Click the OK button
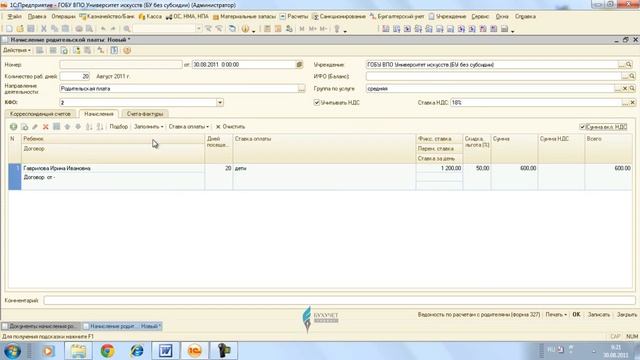640x360 pixels. [576, 315]
